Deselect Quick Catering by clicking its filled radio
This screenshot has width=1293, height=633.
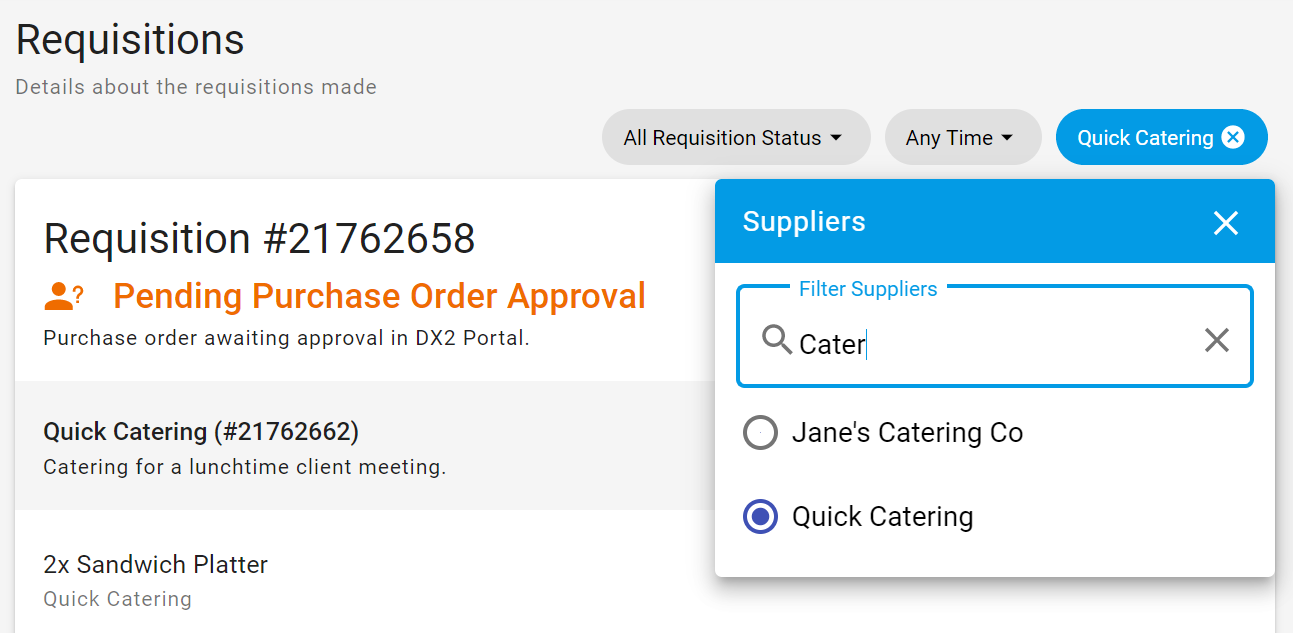pos(760,516)
